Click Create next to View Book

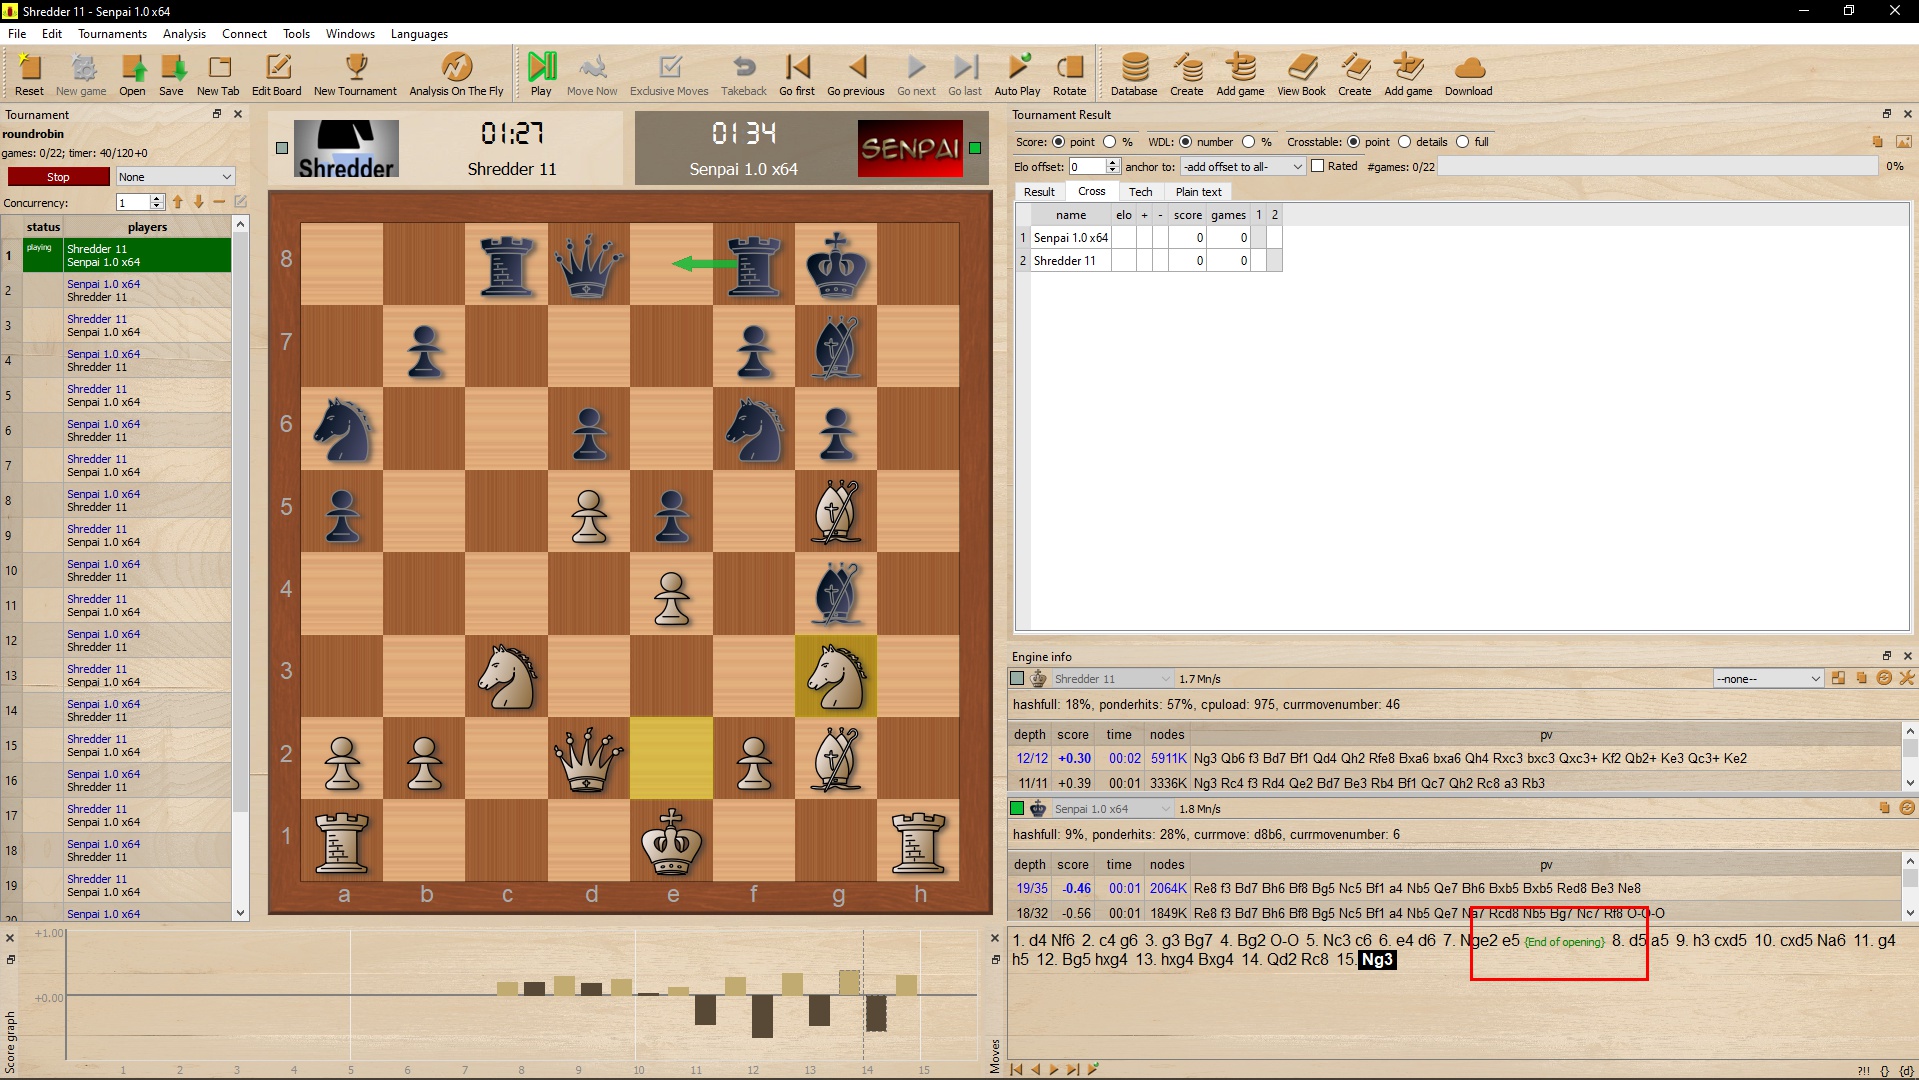tap(1355, 74)
